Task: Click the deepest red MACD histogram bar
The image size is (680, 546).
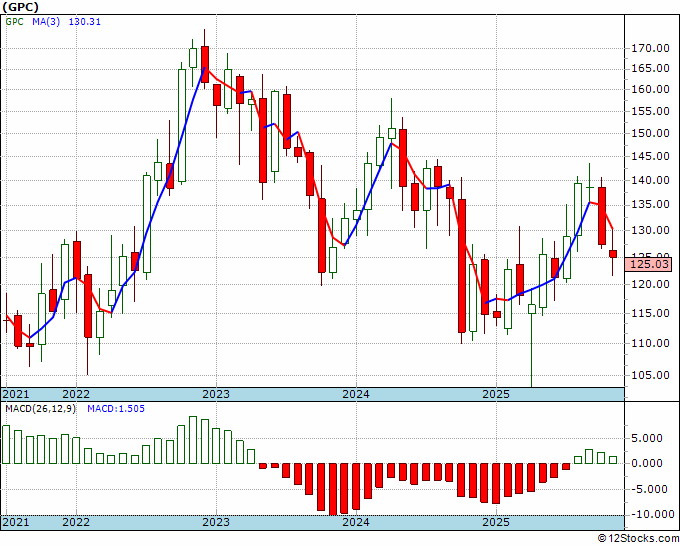Action: 333,489
